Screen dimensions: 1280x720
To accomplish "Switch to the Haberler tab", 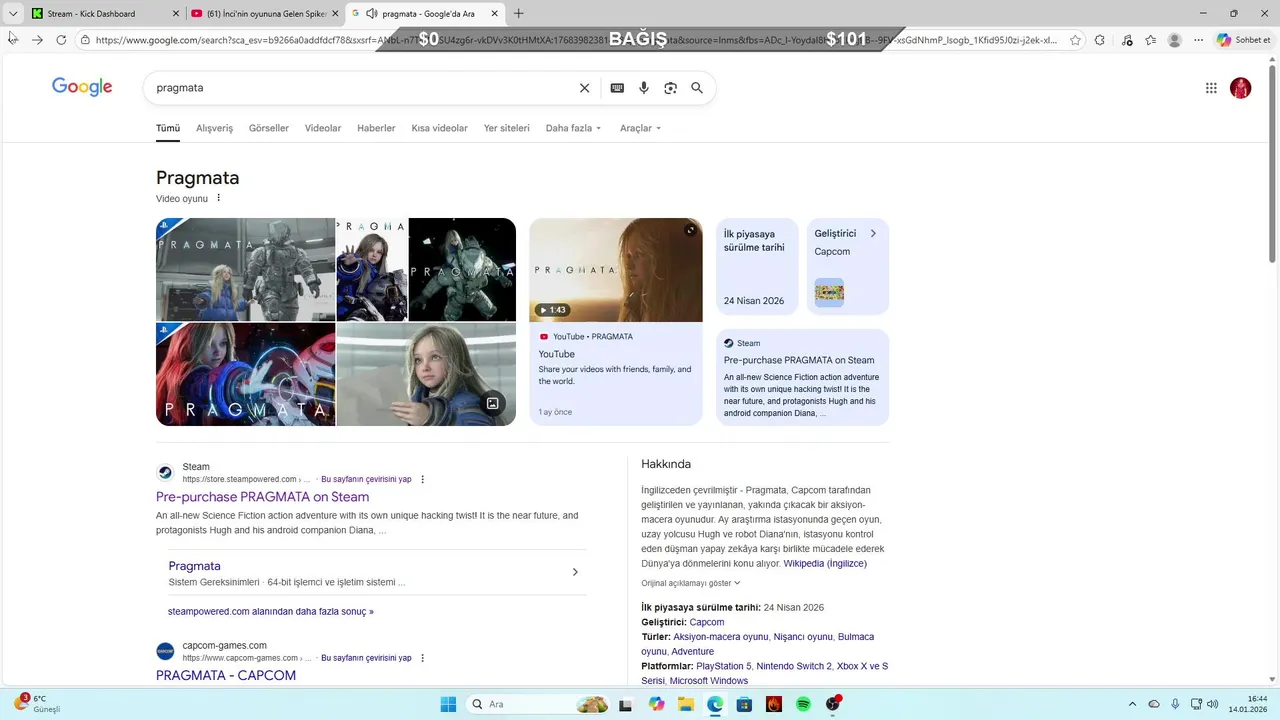I will click(x=376, y=128).
